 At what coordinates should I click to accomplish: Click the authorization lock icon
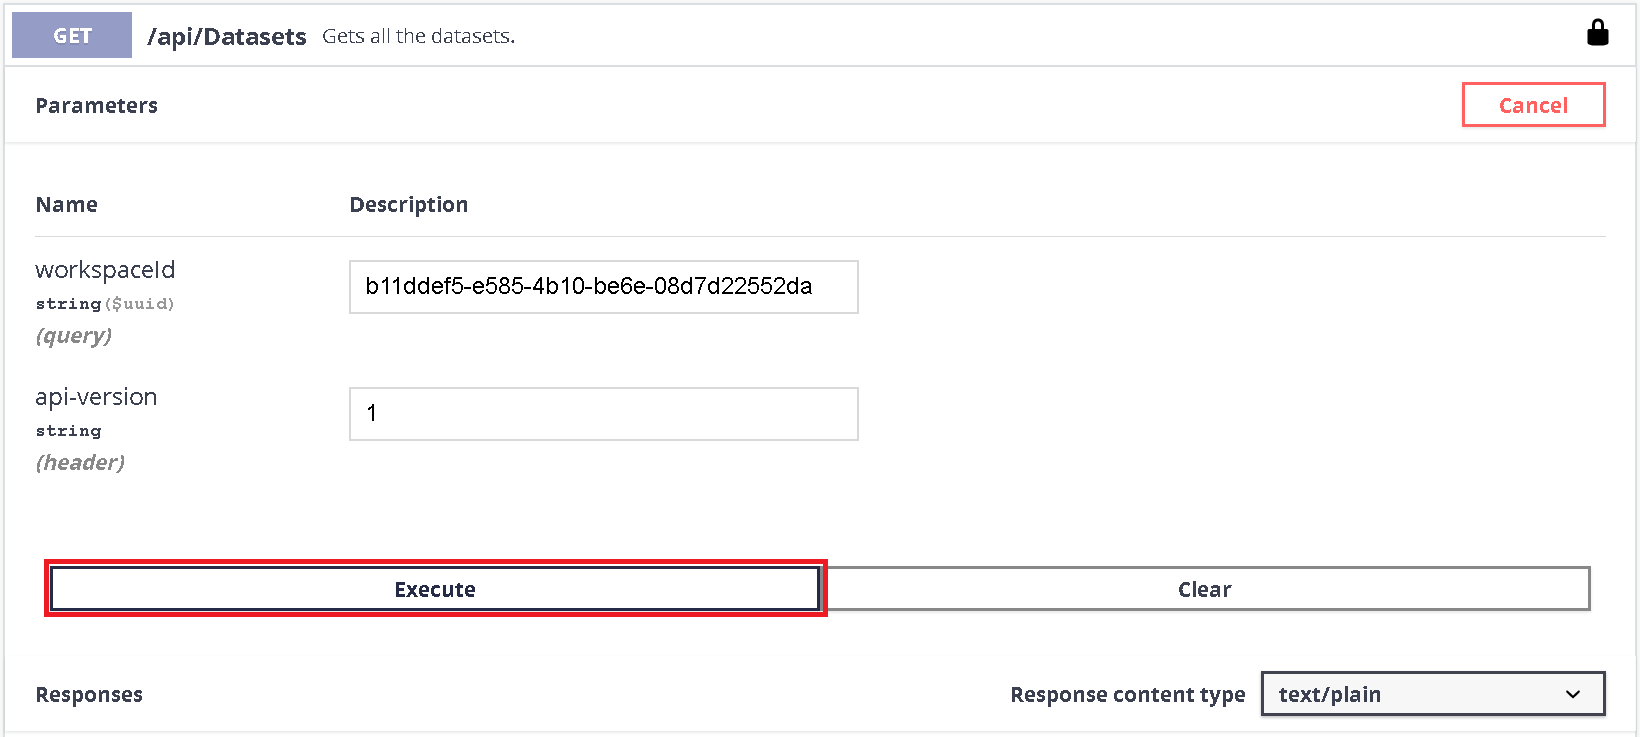pyautogui.click(x=1597, y=33)
